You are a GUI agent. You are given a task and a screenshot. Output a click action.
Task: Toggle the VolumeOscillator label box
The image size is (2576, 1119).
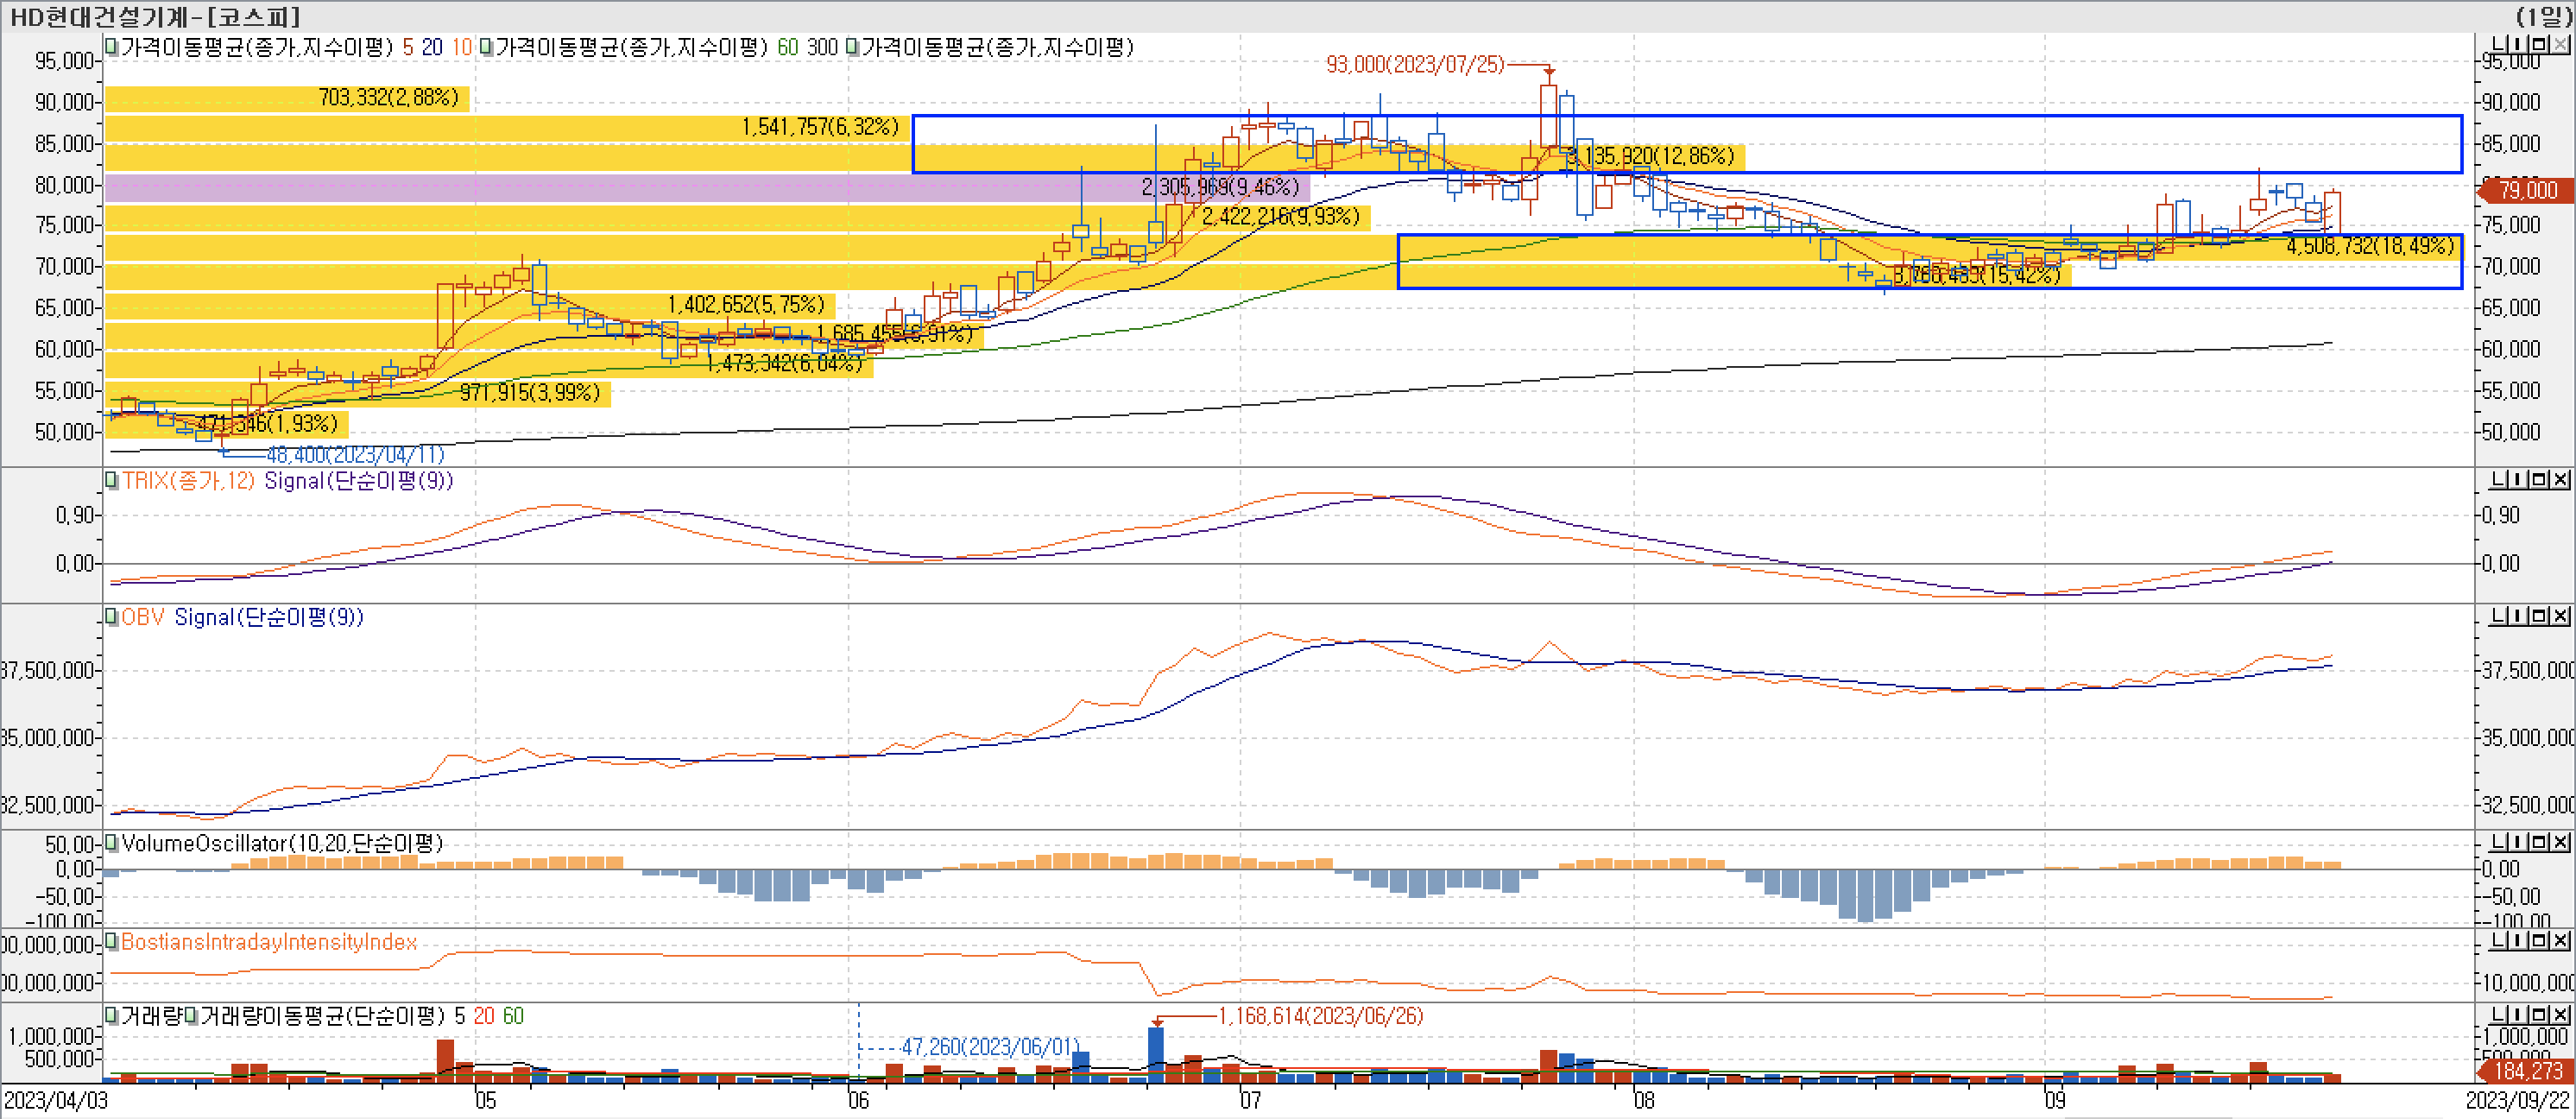pyautogui.click(x=112, y=843)
